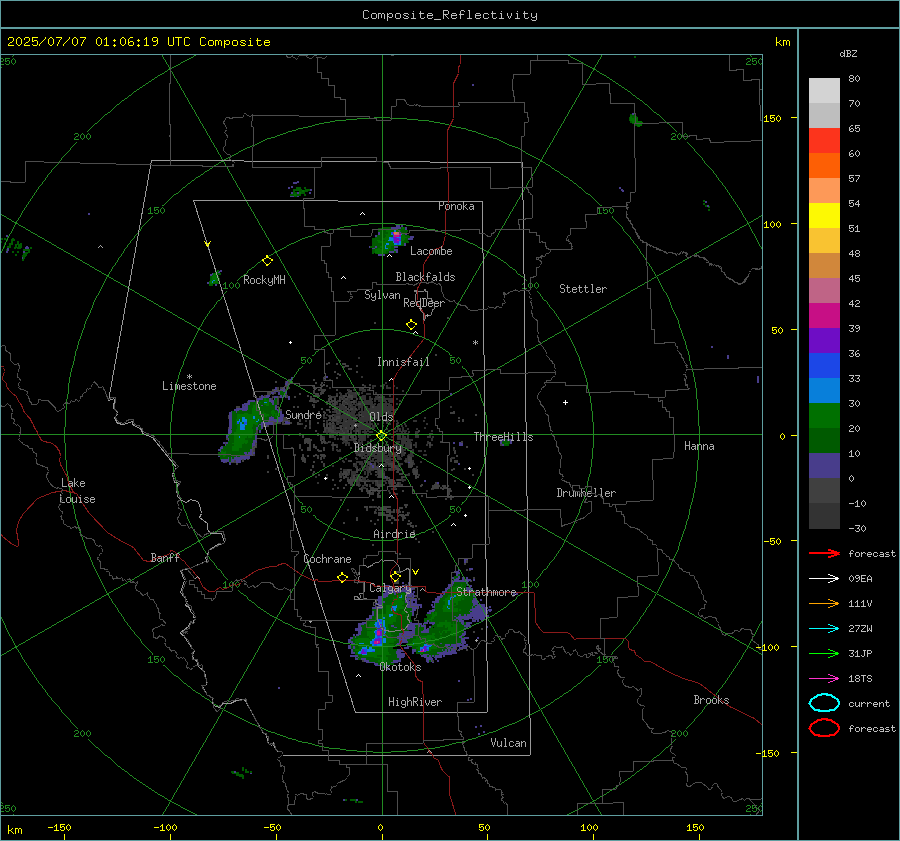The width and height of the screenshot is (900, 841).
Task: Click the Composite_Reflectivity title
Action: tap(450, 15)
